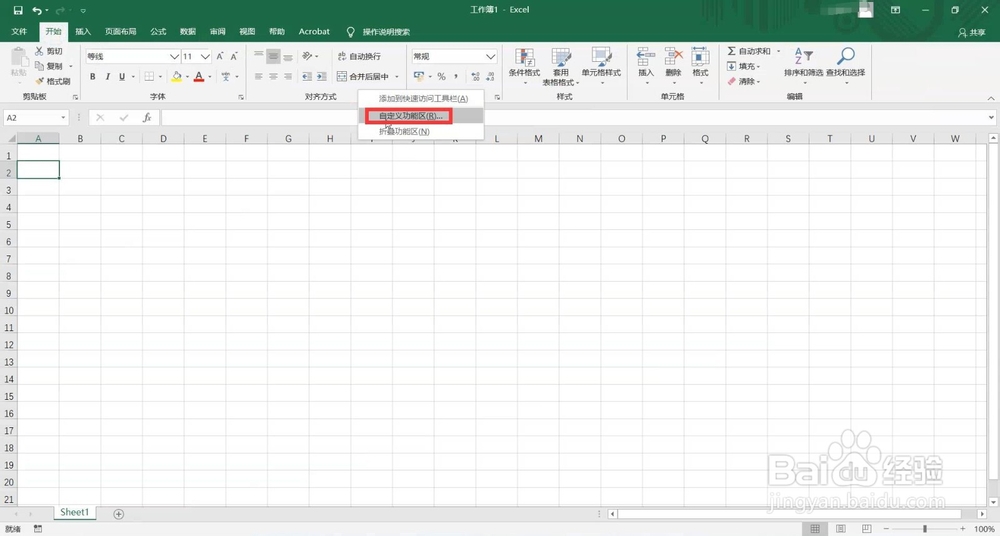Open the Clear (清除) dropdown

[x=744, y=81]
